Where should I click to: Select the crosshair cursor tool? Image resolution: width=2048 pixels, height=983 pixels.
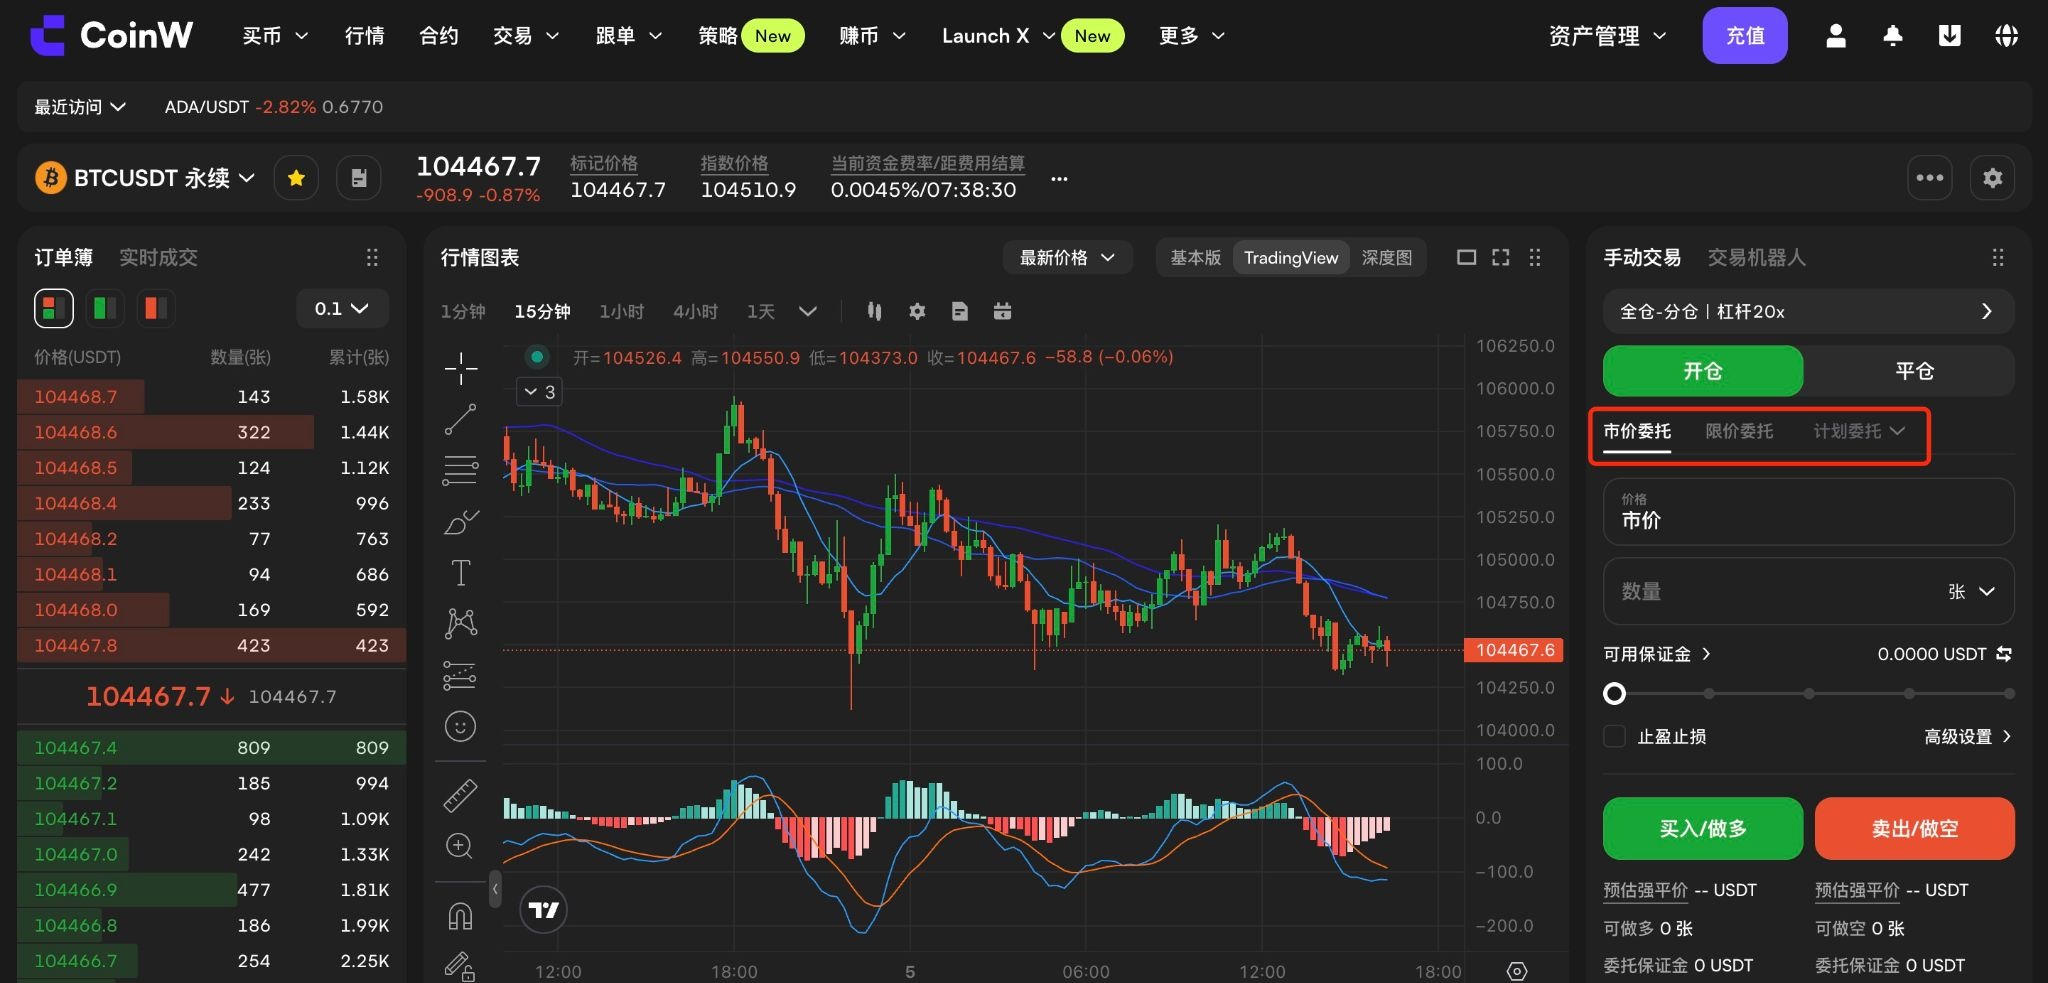coord(461,368)
